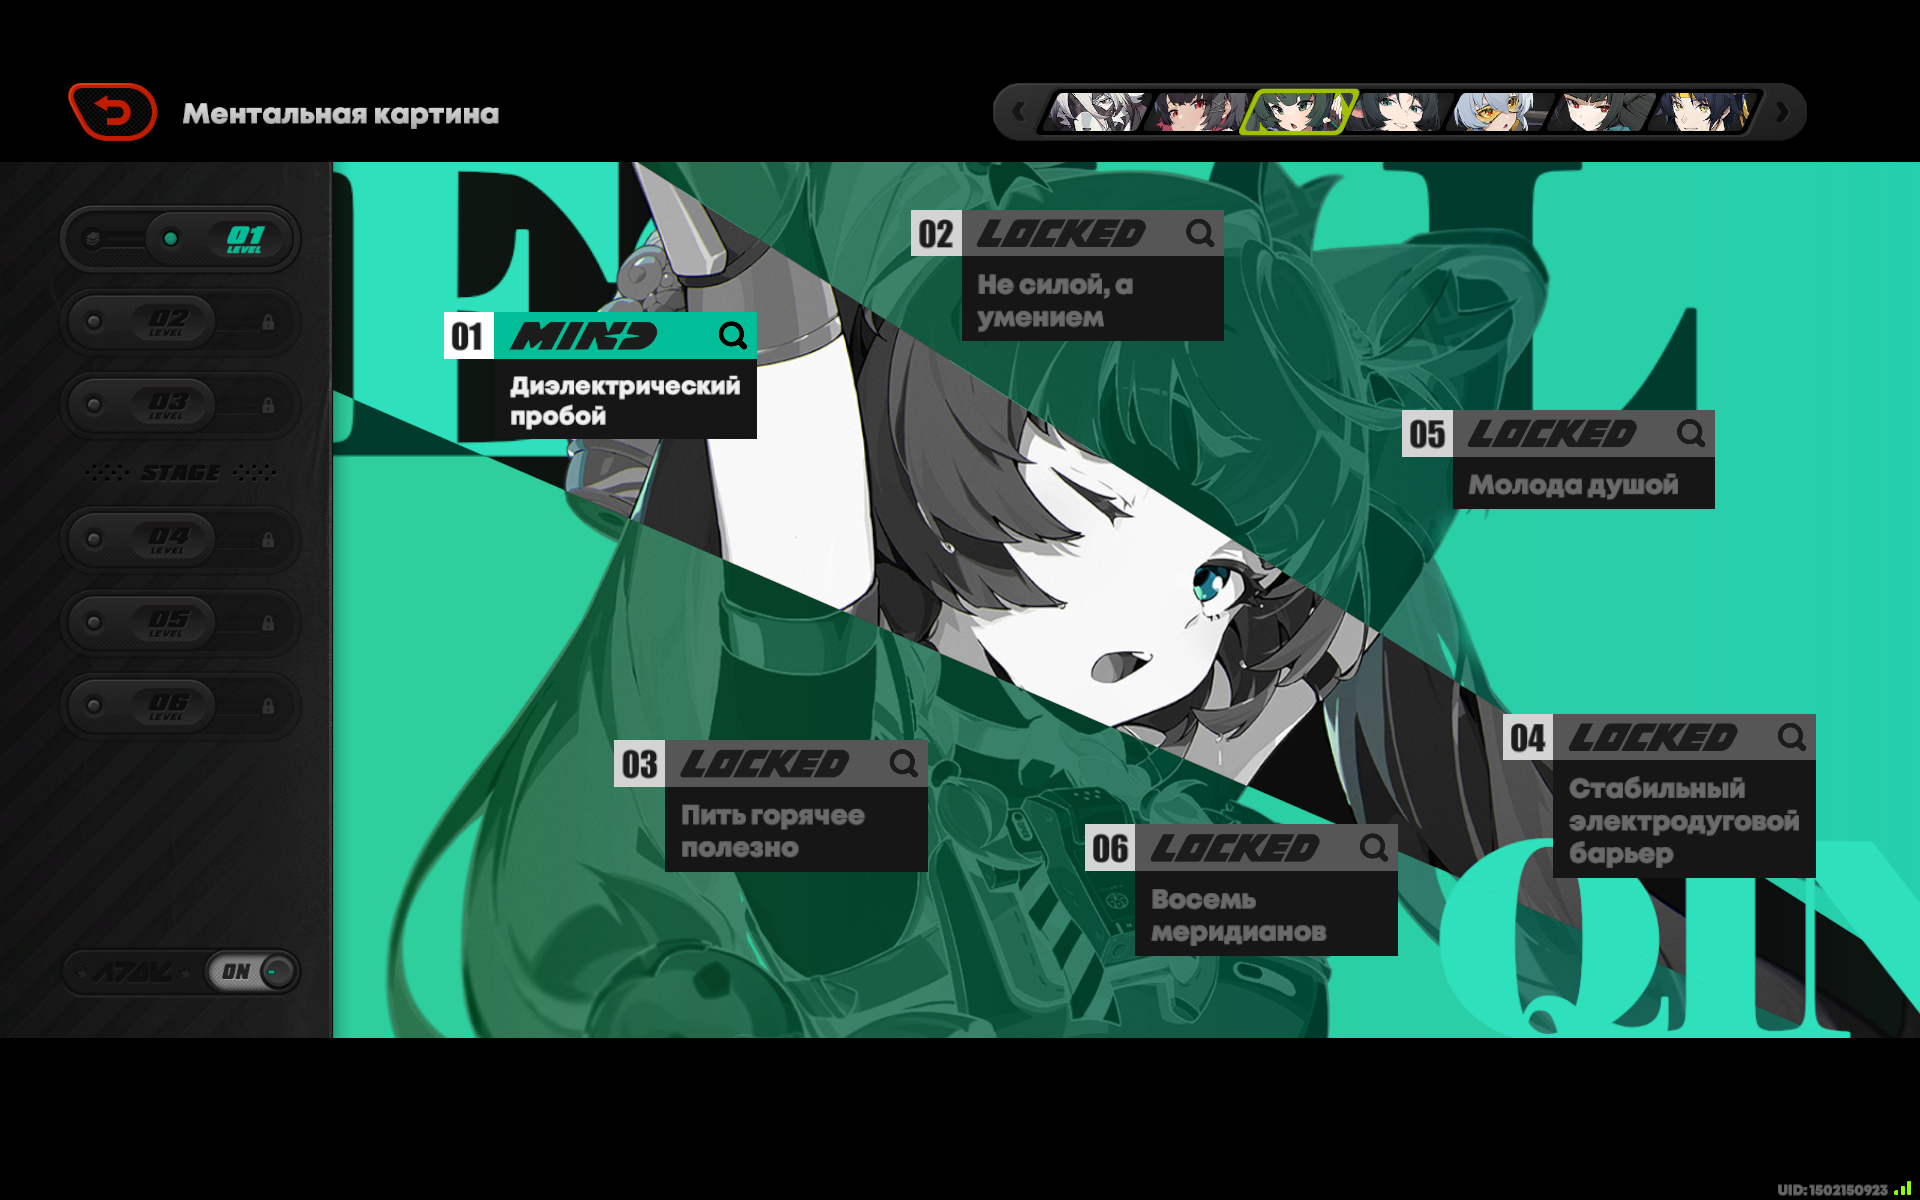Click the 02 number badge
Screen dimensions: 1920x1200
[936, 233]
